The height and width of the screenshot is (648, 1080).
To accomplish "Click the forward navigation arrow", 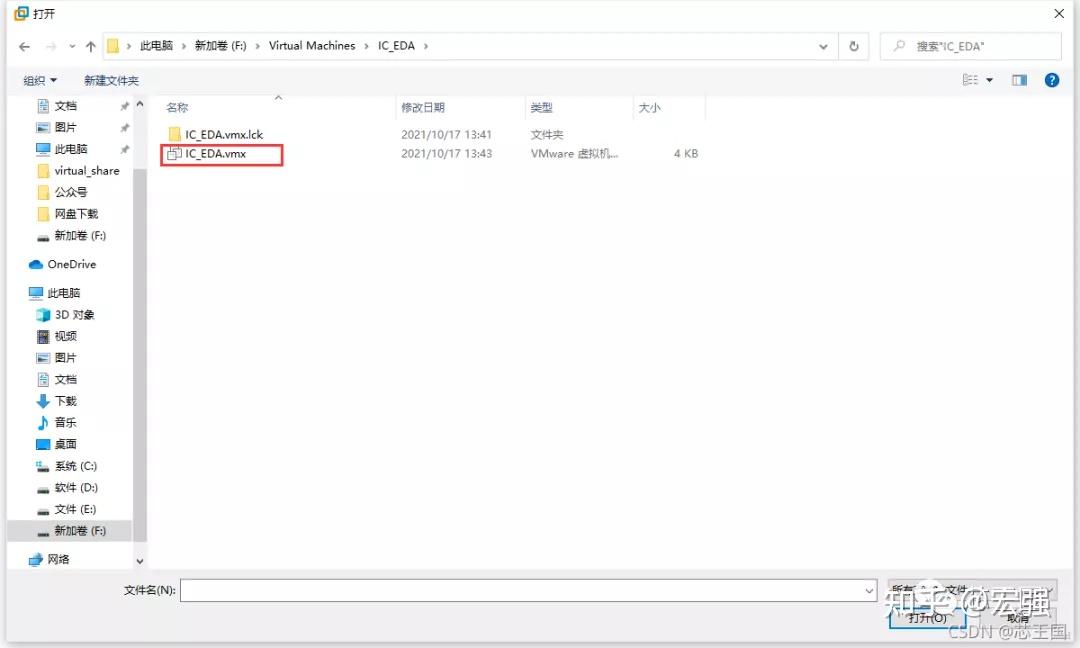I will coord(51,47).
